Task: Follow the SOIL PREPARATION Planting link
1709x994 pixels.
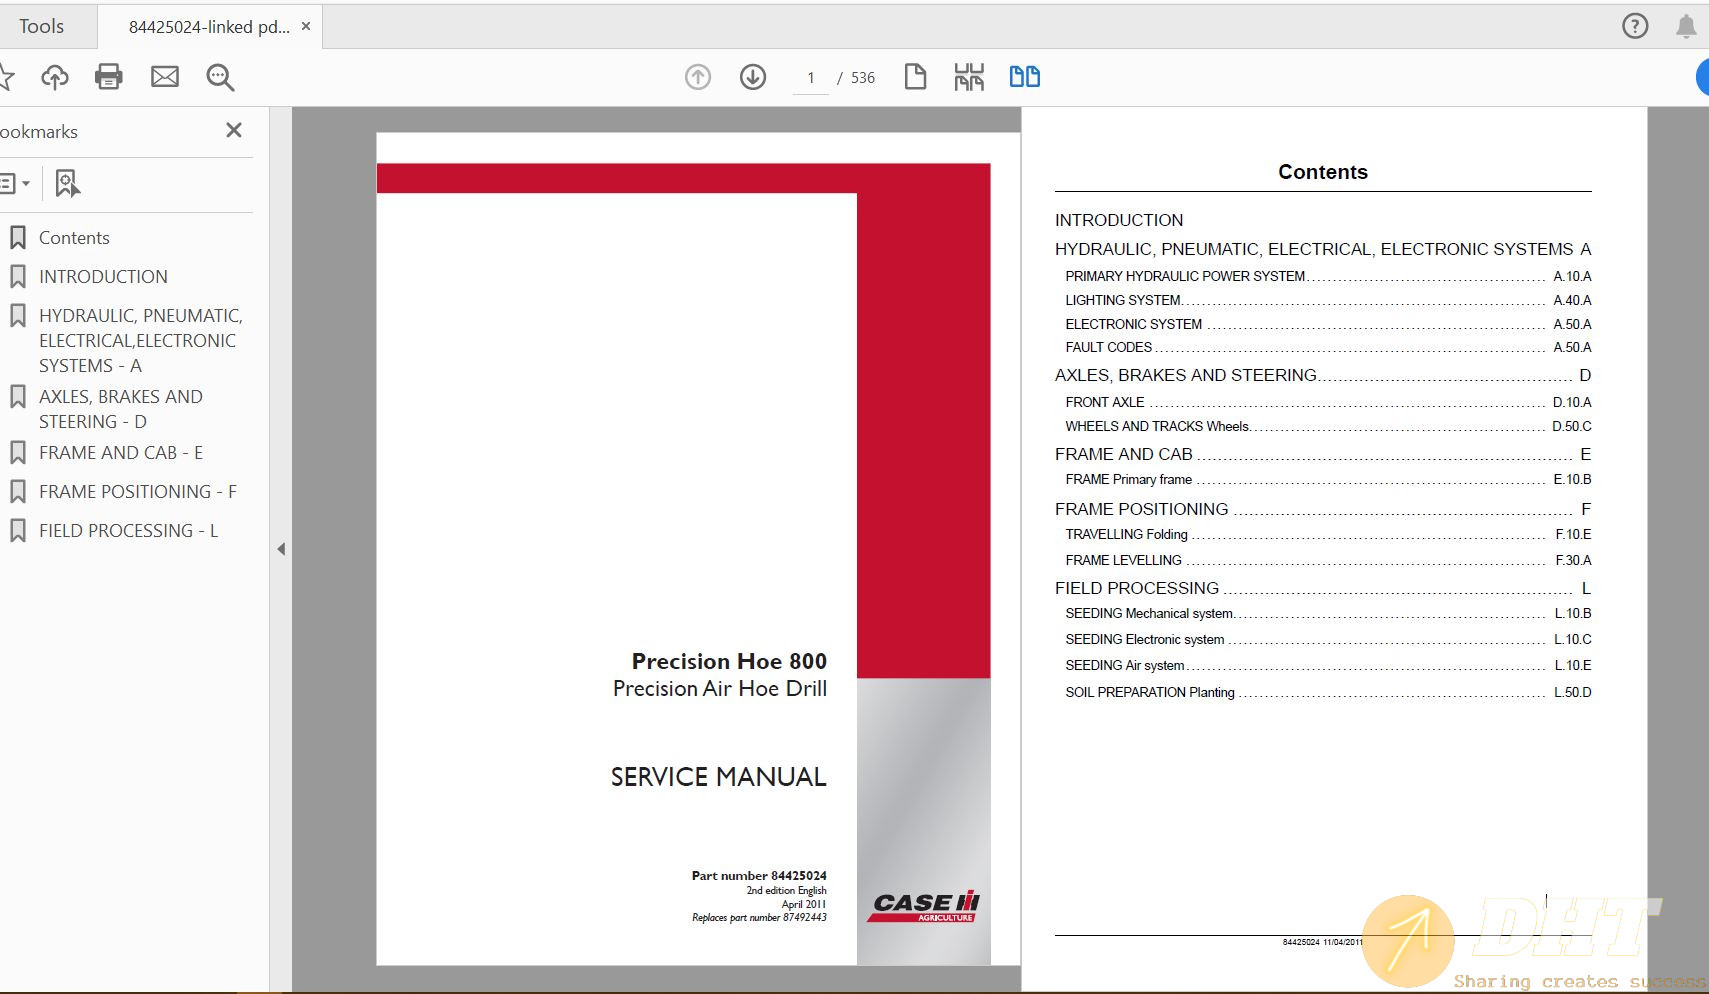Action: [1328, 692]
